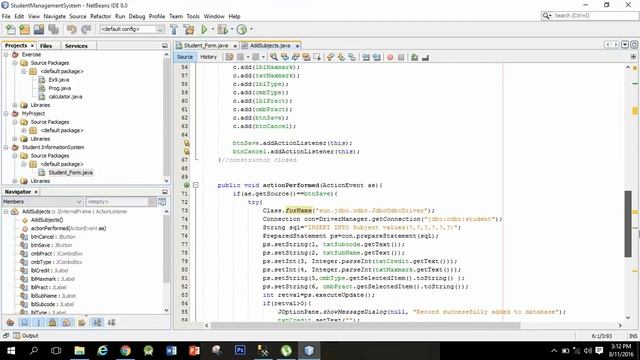
Task: Click the Open Project toolbar icon
Action: 39,29
